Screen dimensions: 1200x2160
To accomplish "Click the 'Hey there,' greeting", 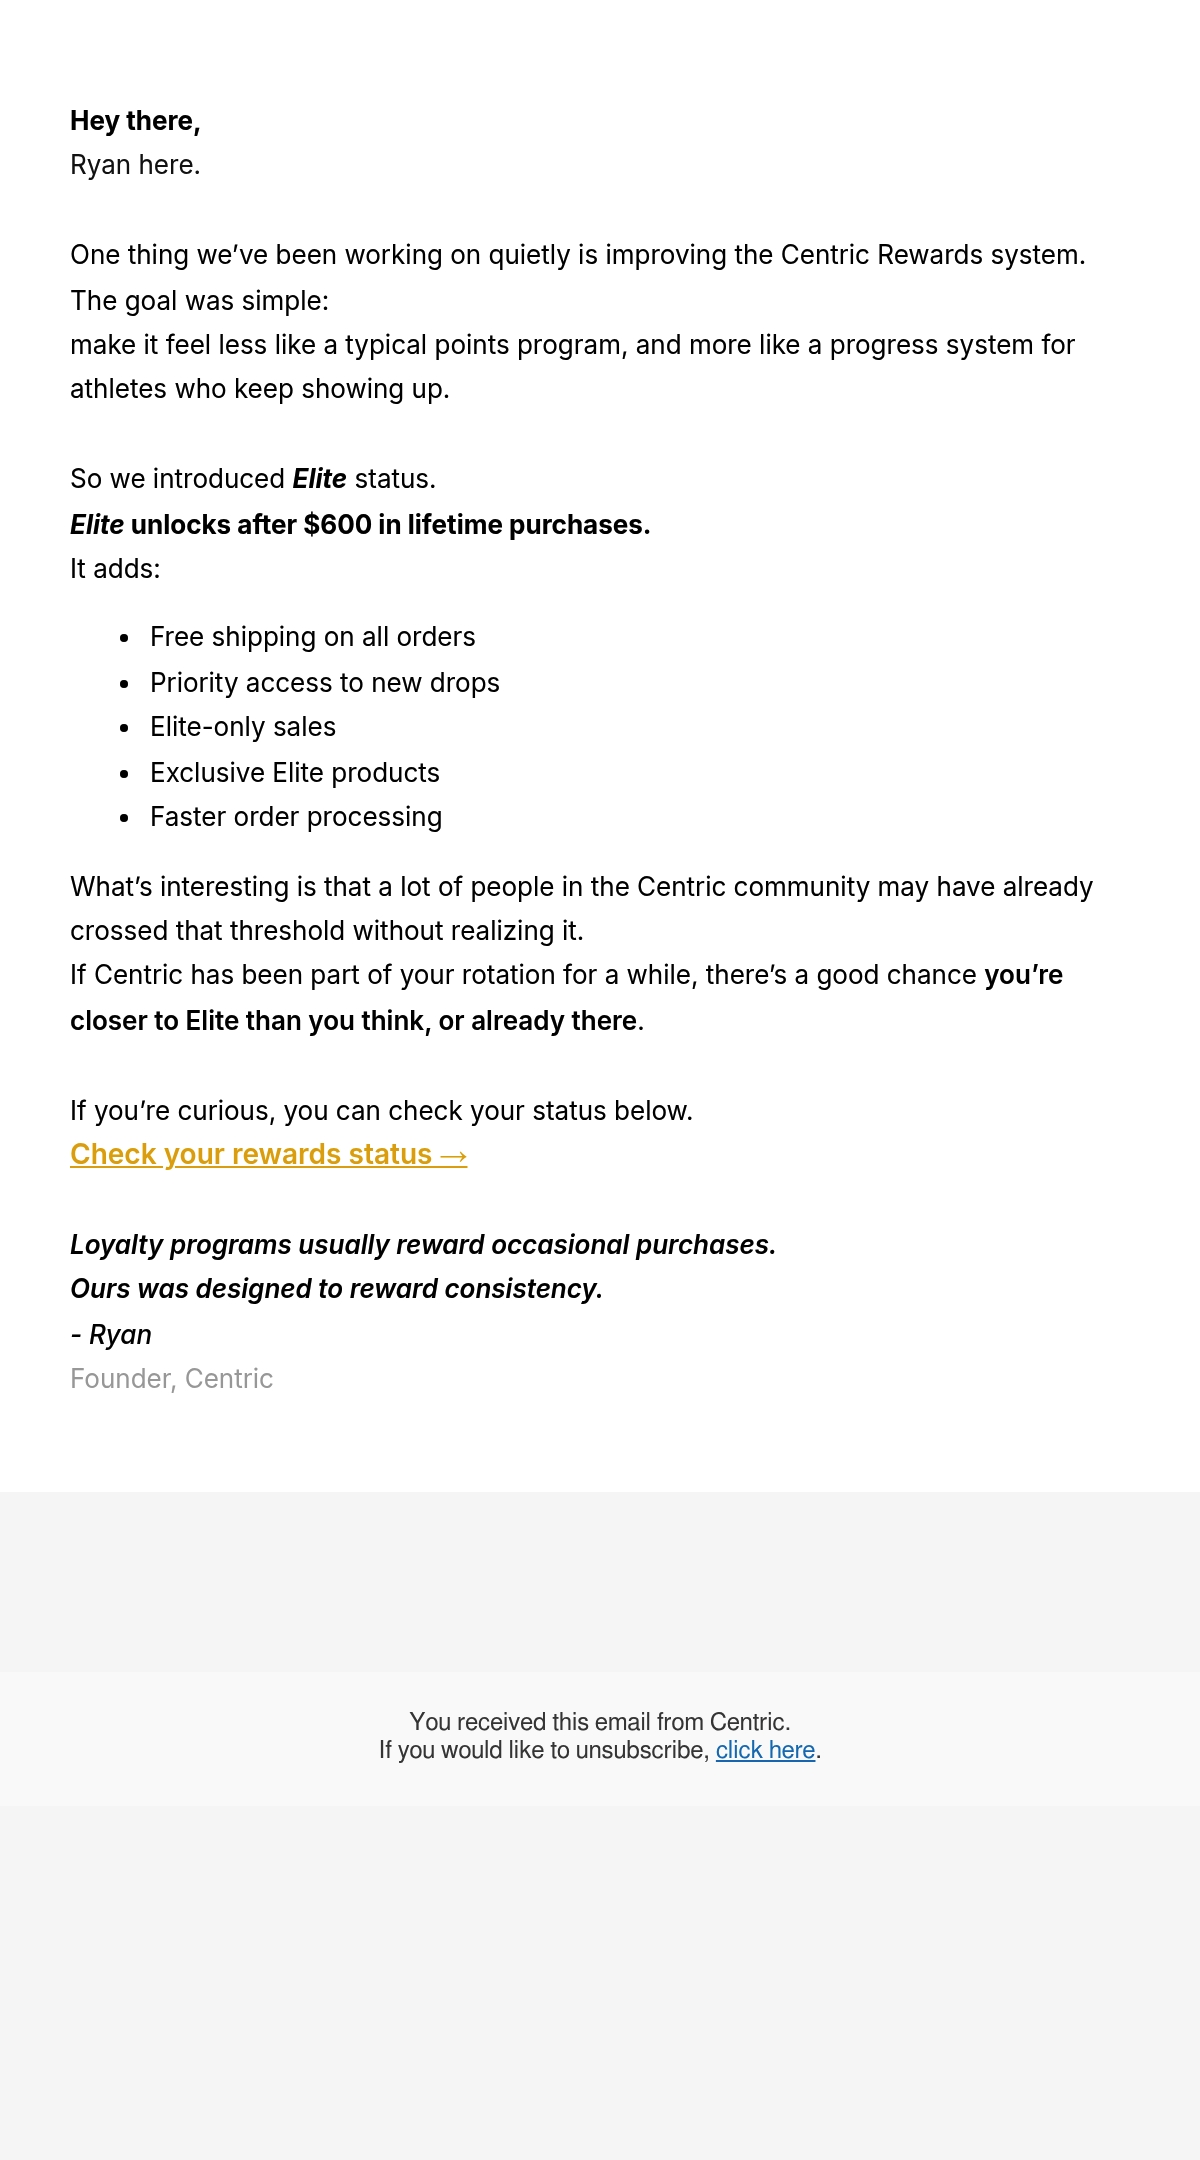I will (x=135, y=121).
